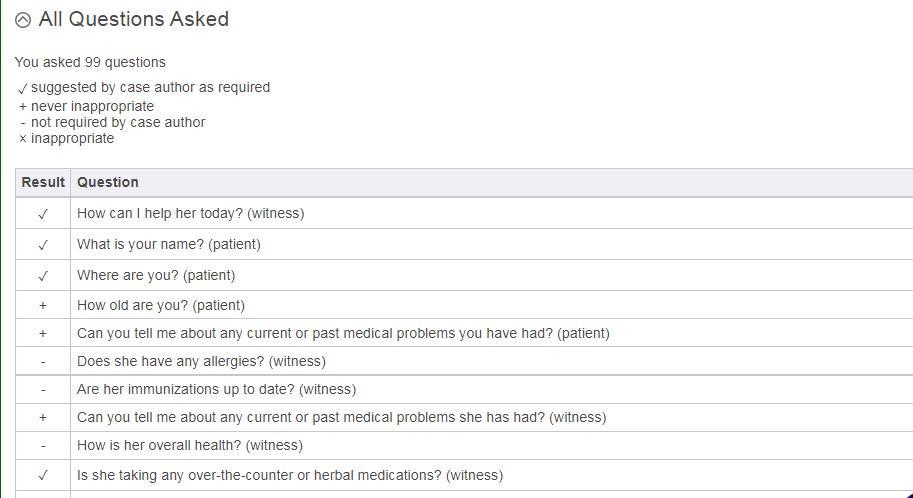Click 'Does she have any allergies?' text
The width and height of the screenshot is (913, 498).
200,361
